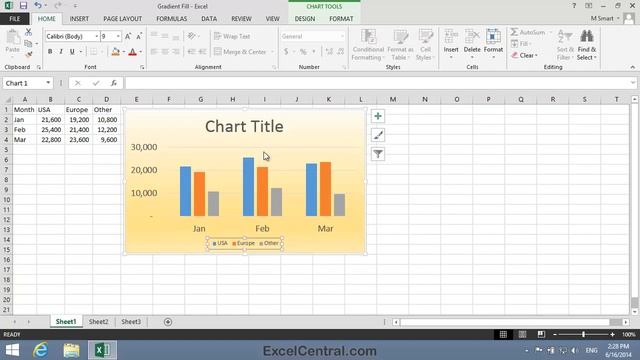Viewport: 640px width, 360px height.
Task: Toggle Bold formatting
Action: pyautogui.click(x=50, y=52)
